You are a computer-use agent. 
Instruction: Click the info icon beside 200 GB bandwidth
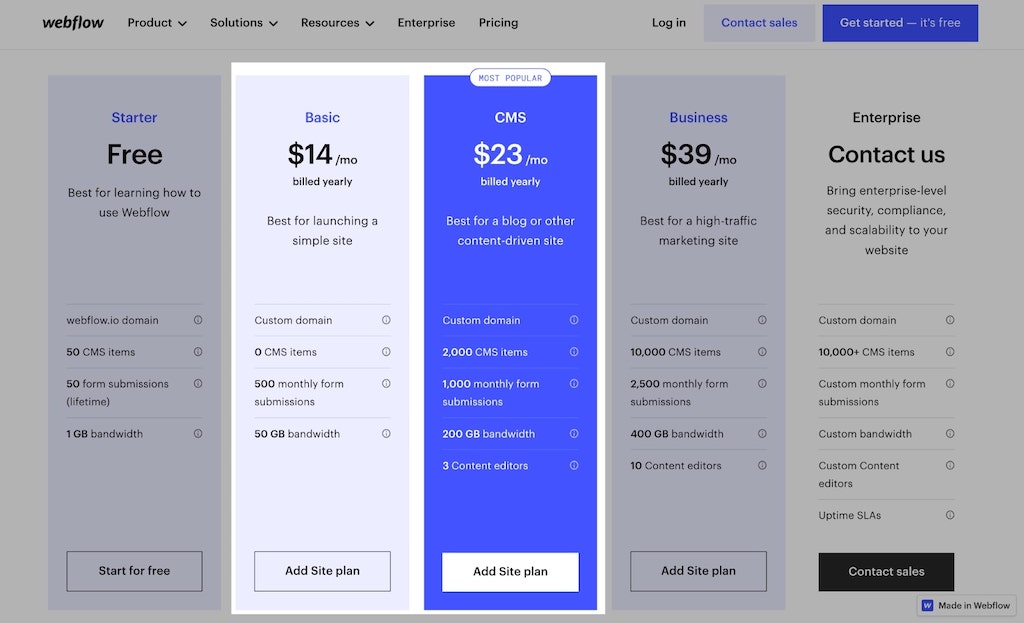pos(574,434)
